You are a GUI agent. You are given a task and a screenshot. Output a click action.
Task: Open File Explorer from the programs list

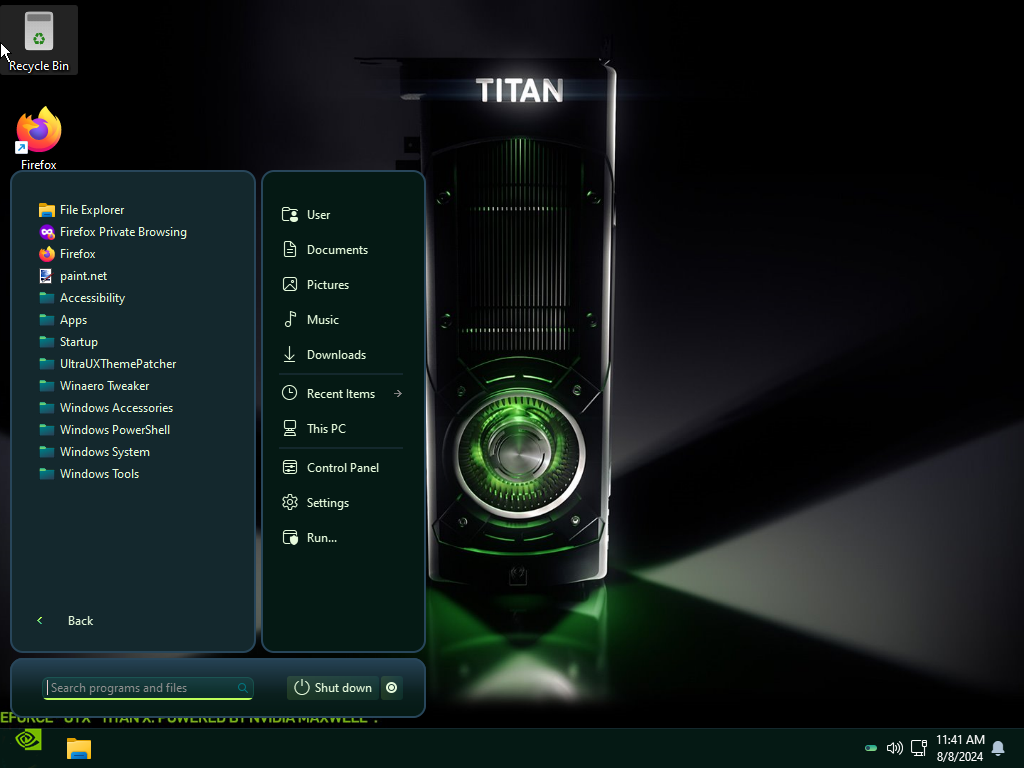pyautogui.click(x=81, y=210)
